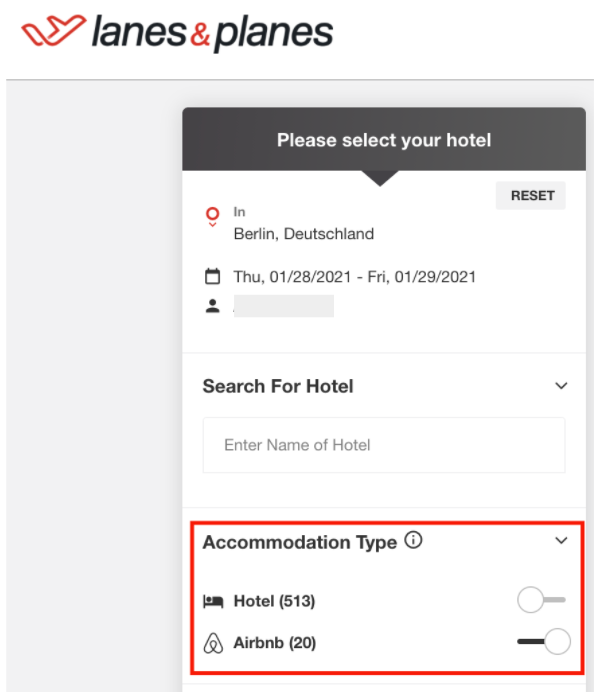Click the RESET button
This screenshot has height=692, width=594.
[x=531, y=196]
